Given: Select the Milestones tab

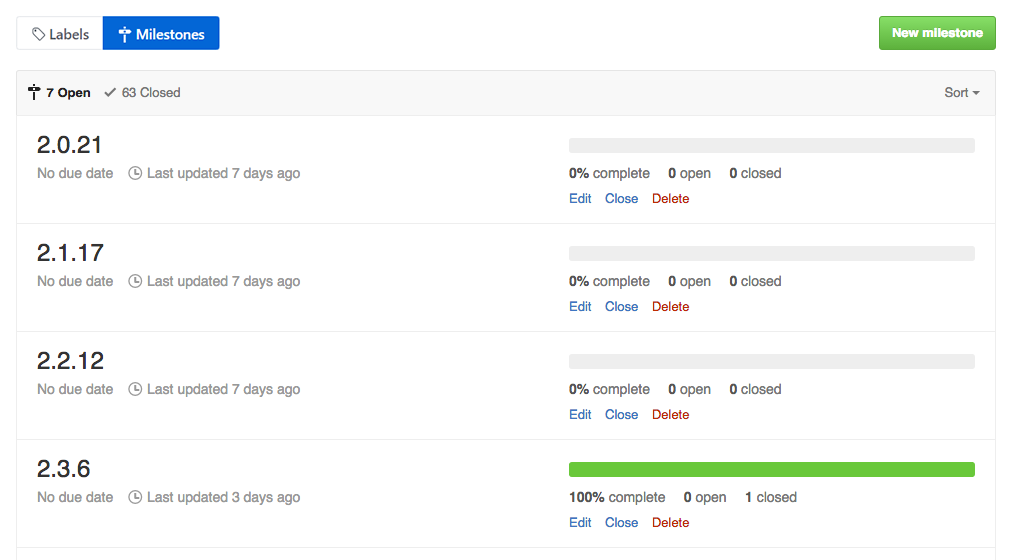Looking at the screenshot, I should click(161, 34).
